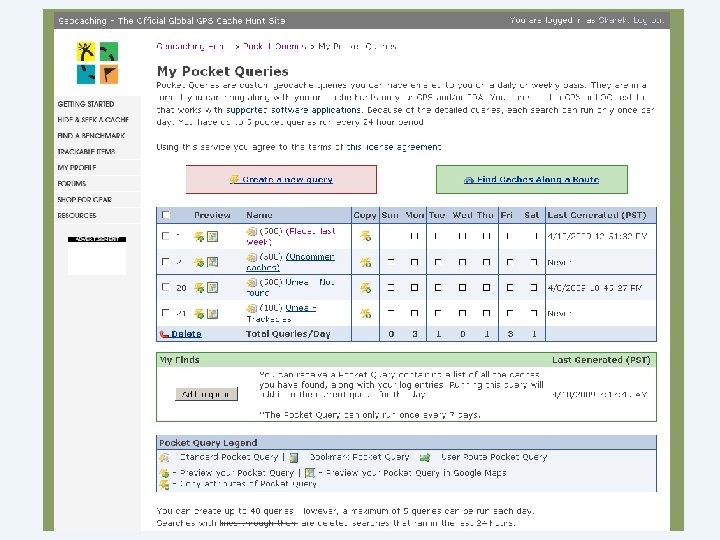Viewport: 720px width, 540px height.
Task: Open Trackable Items in the sidebar
Action: coord(86,152)
